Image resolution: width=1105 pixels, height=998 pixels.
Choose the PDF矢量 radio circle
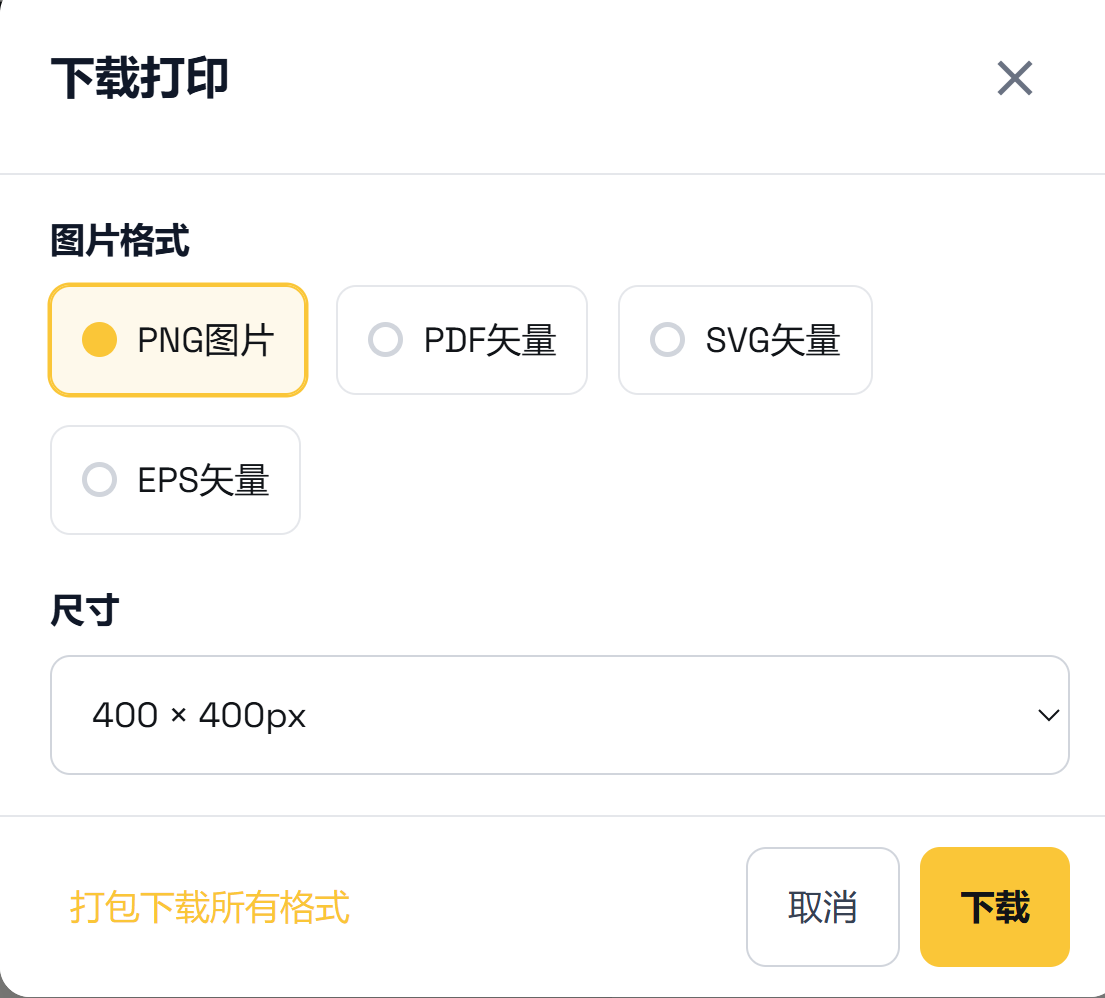coord(385,340)
